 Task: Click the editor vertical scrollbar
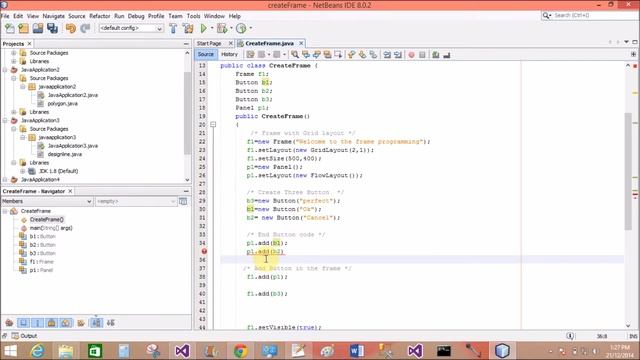click(628, 172)
